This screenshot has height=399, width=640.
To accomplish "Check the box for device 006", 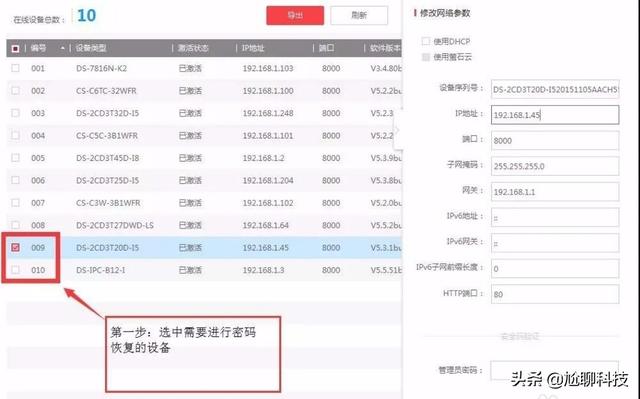I will tap(15, 180).
